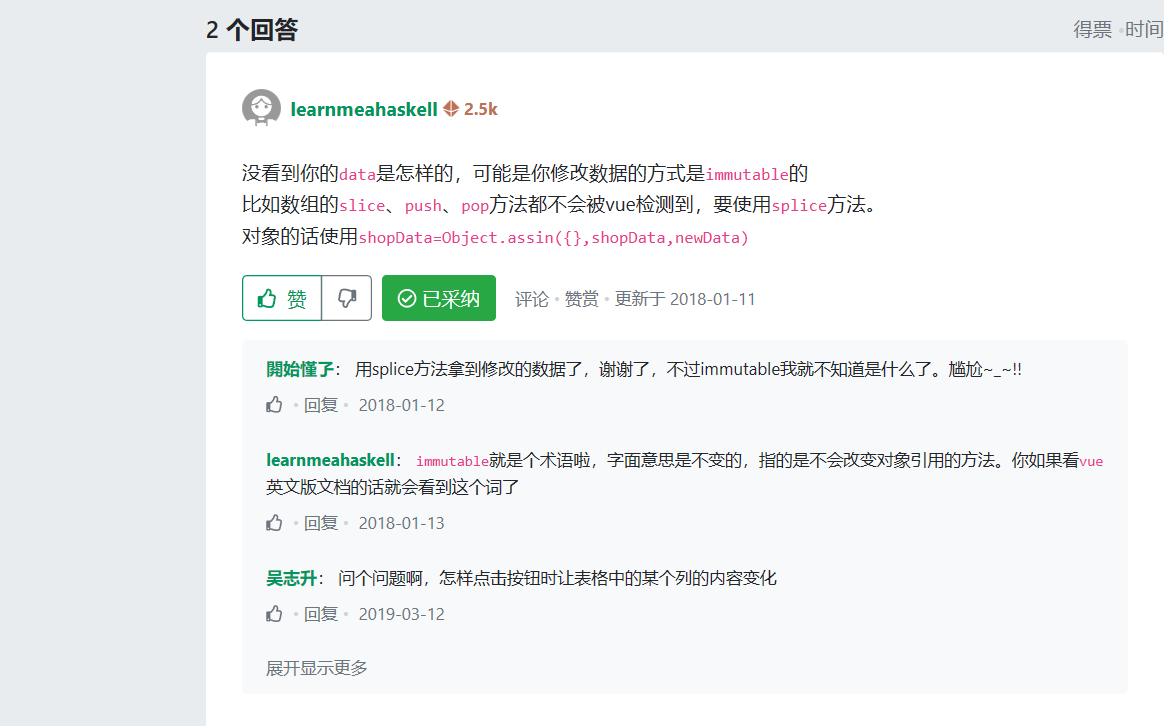Open 開始懂了 commenter profile
The height and width of the screenshot is (726, 1164).
300,369
